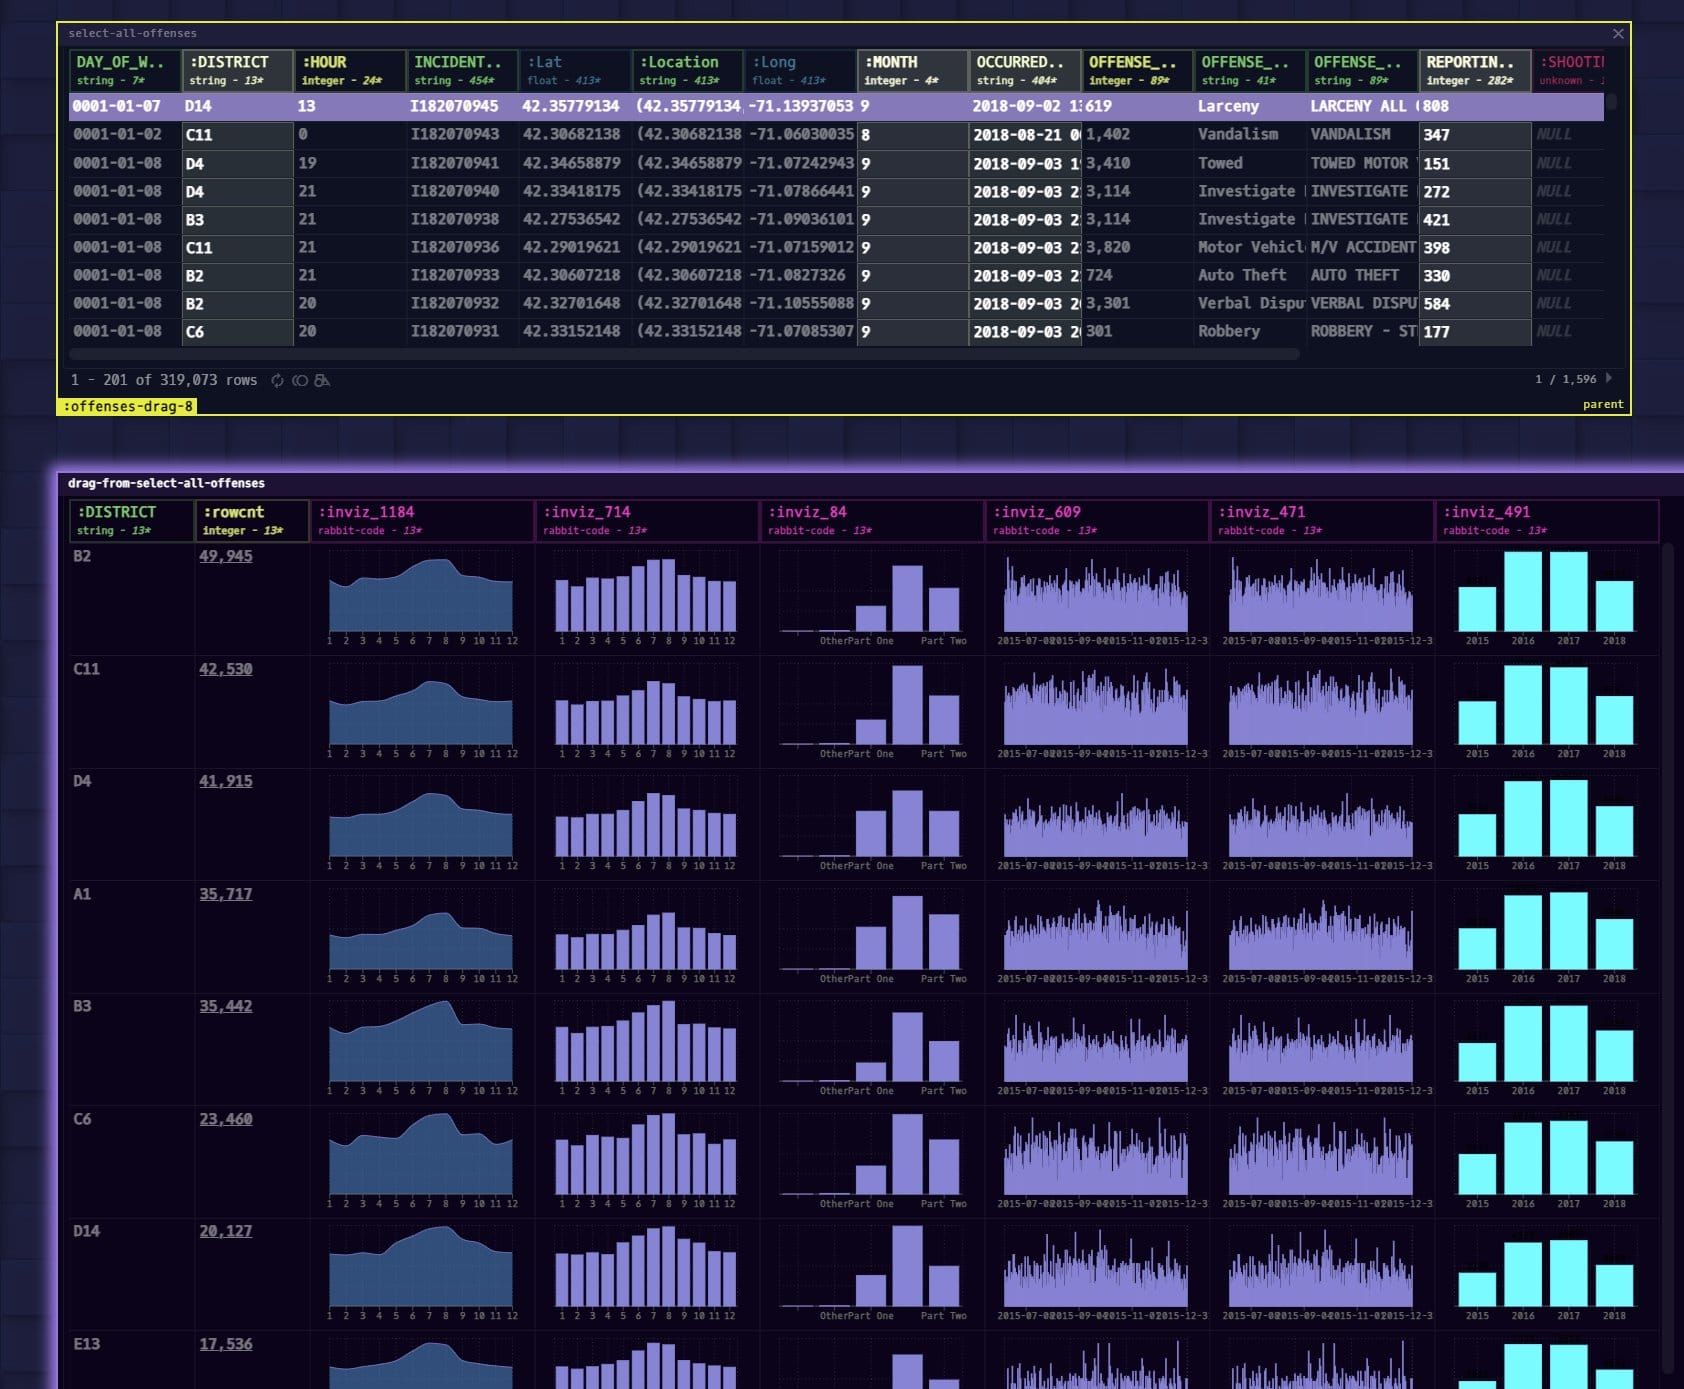Screen dimensions: 1684x1389
Task: Select the :inviz_609 column header
Action: click(x=1096, y=520)
